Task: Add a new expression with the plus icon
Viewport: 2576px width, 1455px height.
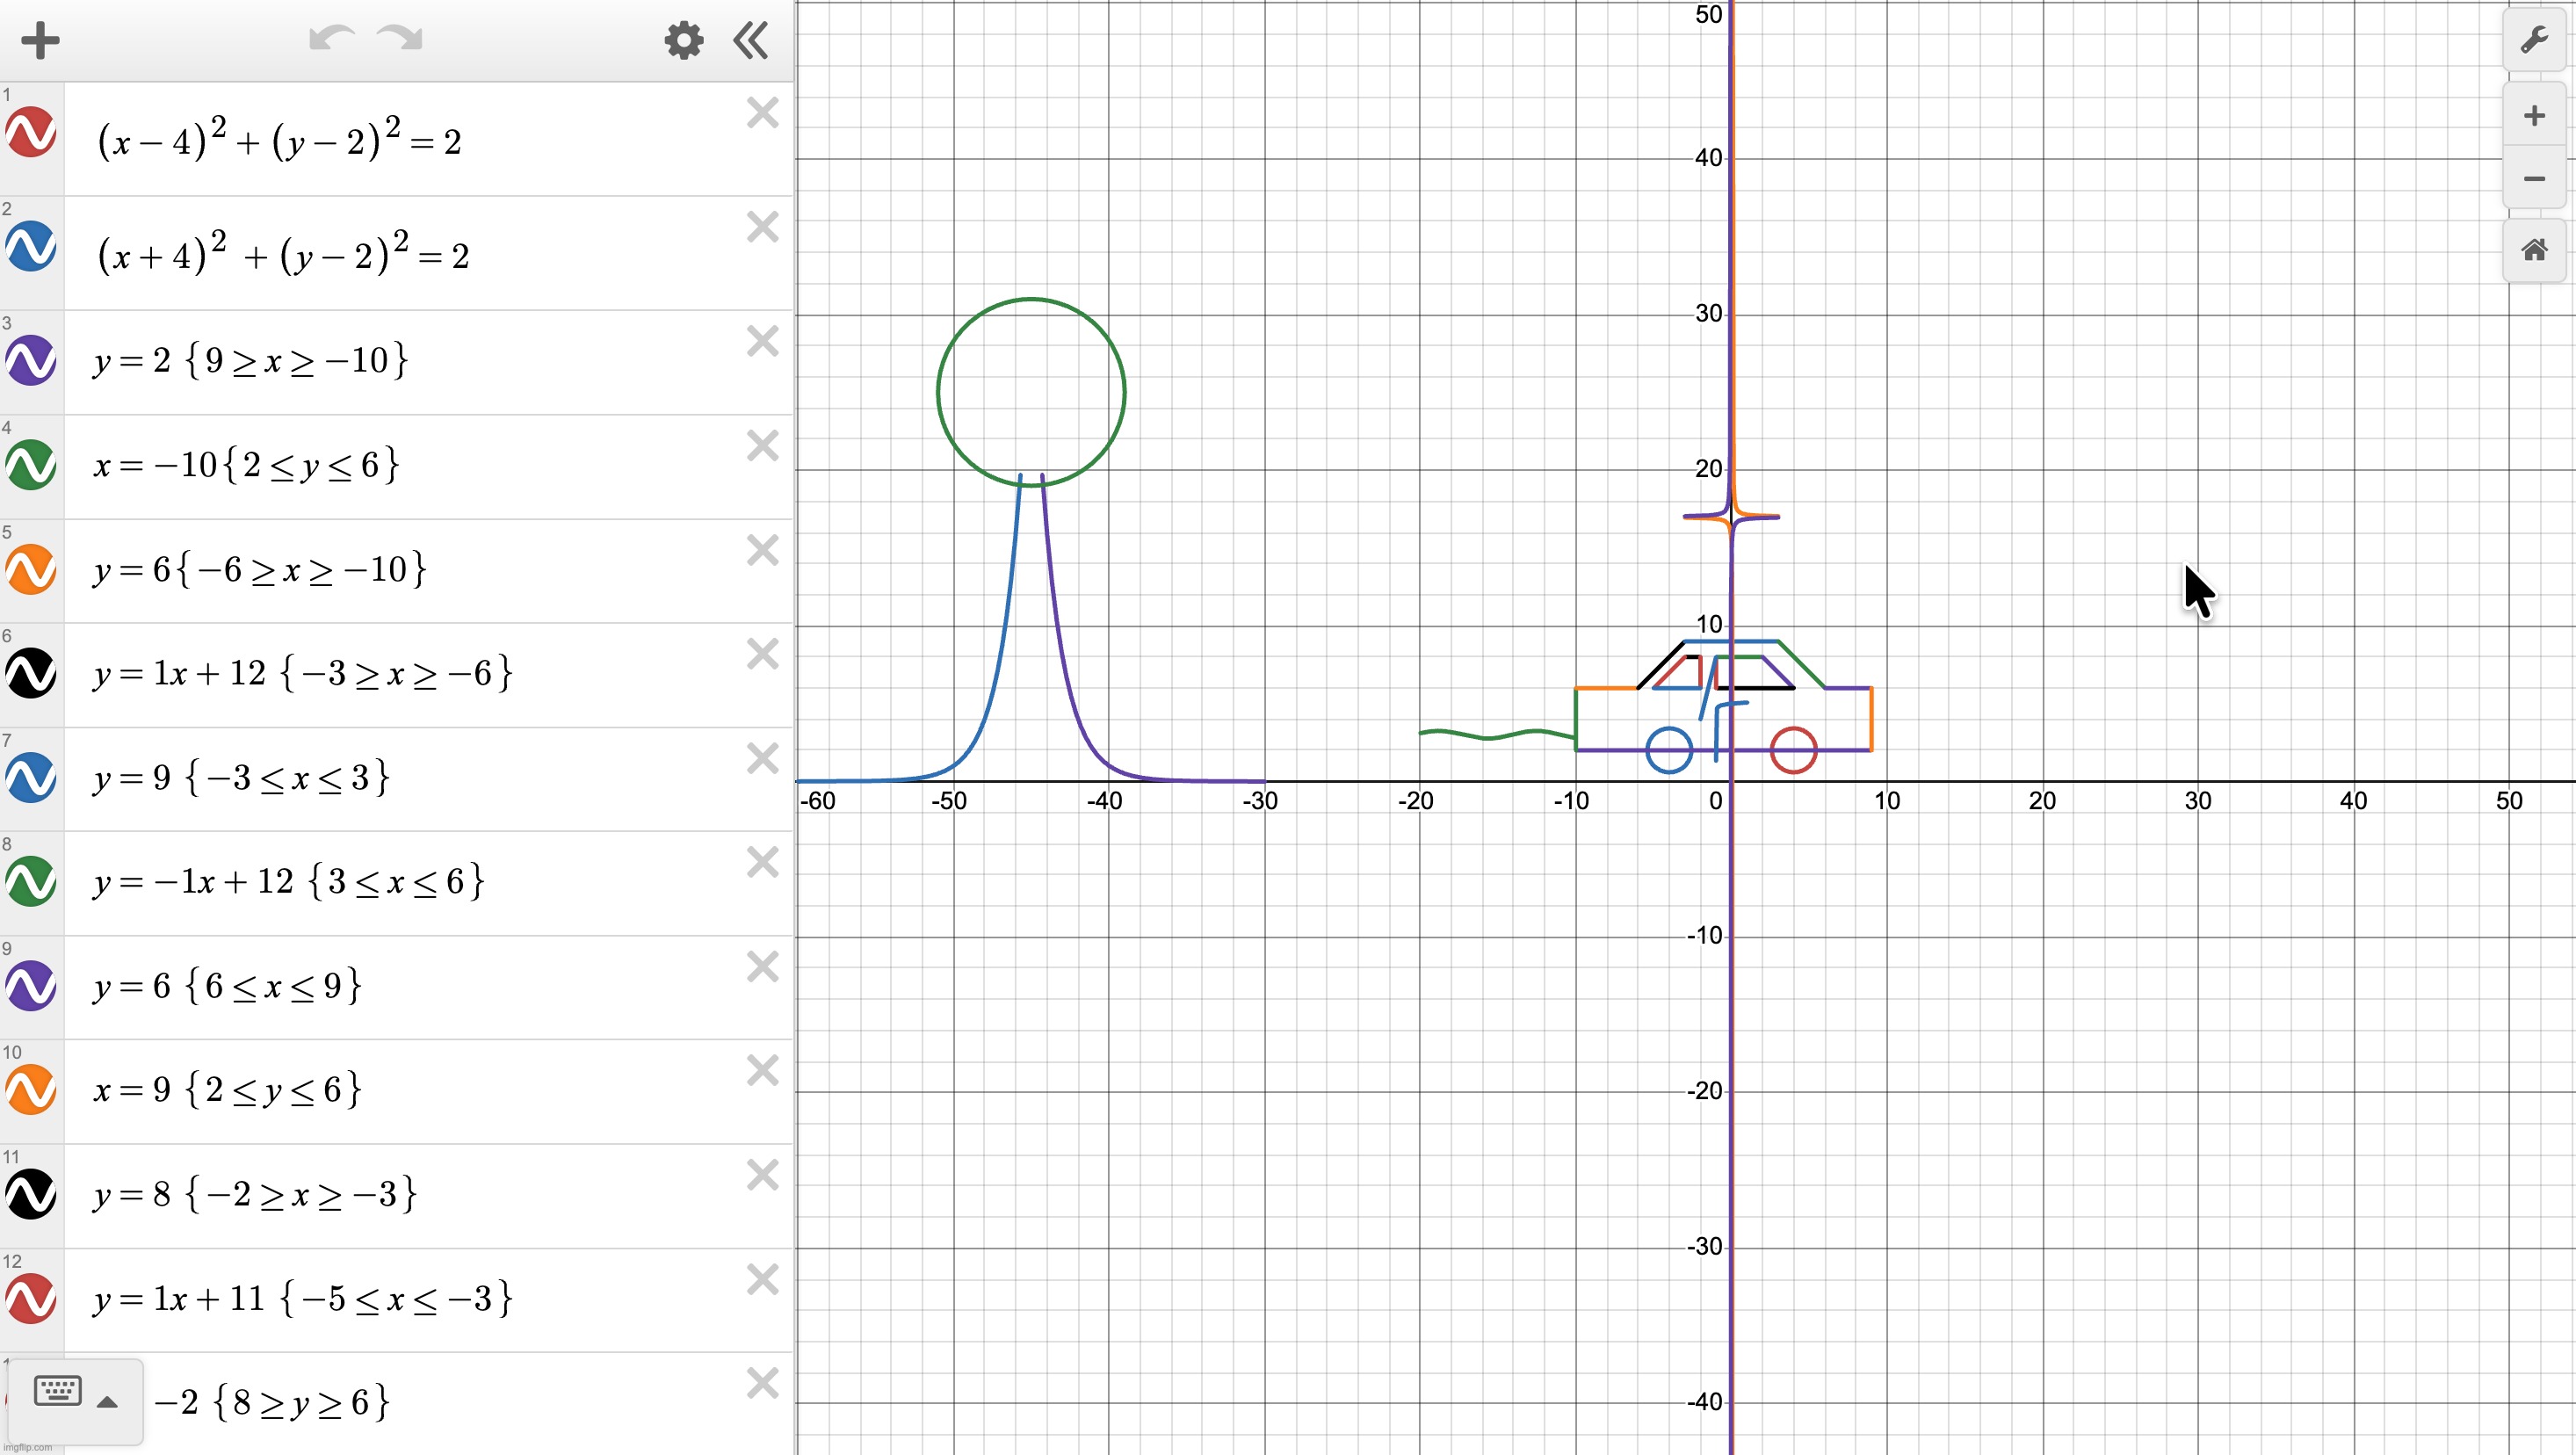Action: (x=40, y=40)
